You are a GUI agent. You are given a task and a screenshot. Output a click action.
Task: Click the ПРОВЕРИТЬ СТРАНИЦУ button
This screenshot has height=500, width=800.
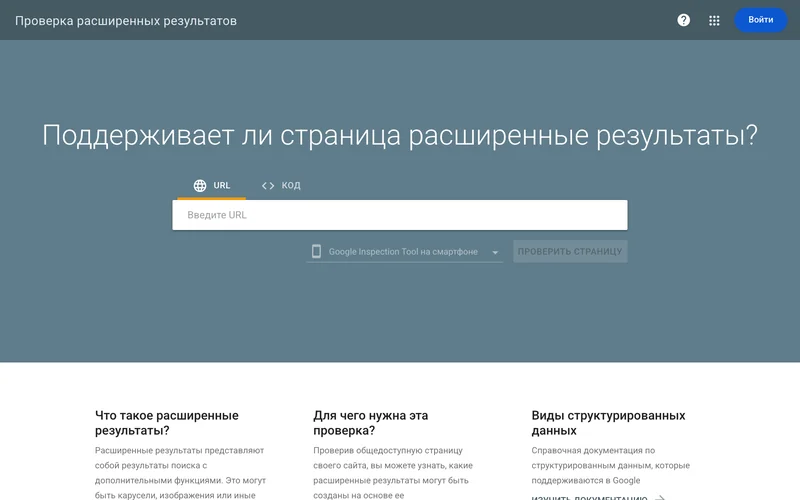570,252
